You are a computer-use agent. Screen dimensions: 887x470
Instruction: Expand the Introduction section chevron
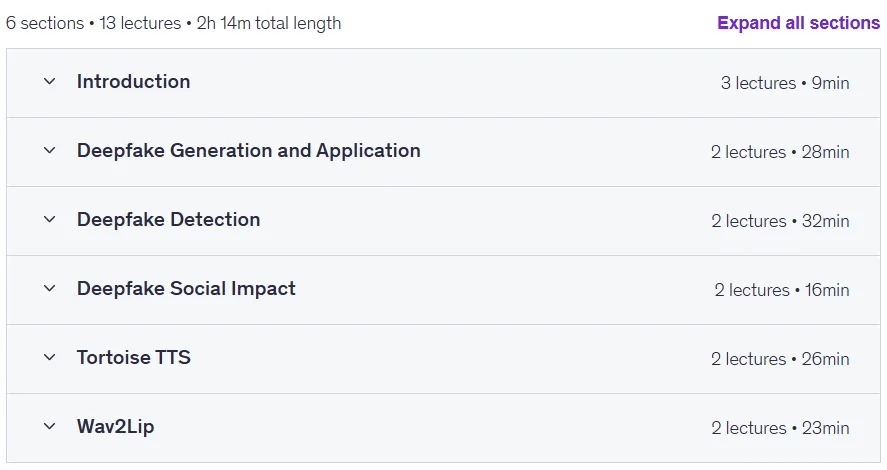(50, 81)
